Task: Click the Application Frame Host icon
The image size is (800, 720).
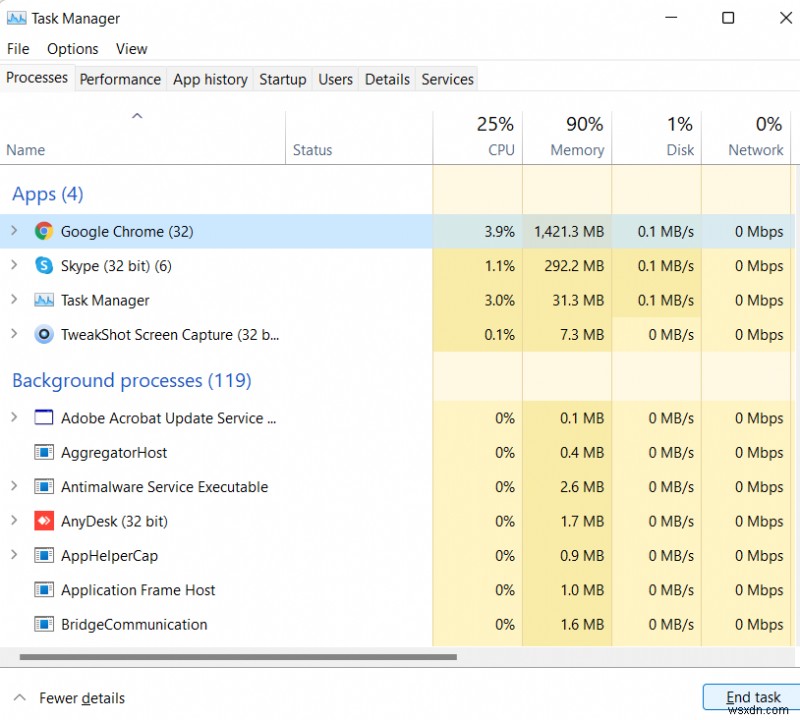Action: tap(44, 590)
